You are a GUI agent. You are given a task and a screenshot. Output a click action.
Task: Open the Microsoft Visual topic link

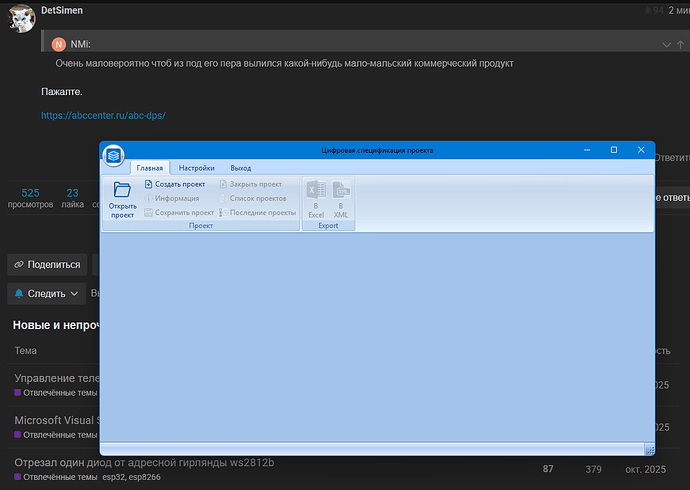point(57,421)
